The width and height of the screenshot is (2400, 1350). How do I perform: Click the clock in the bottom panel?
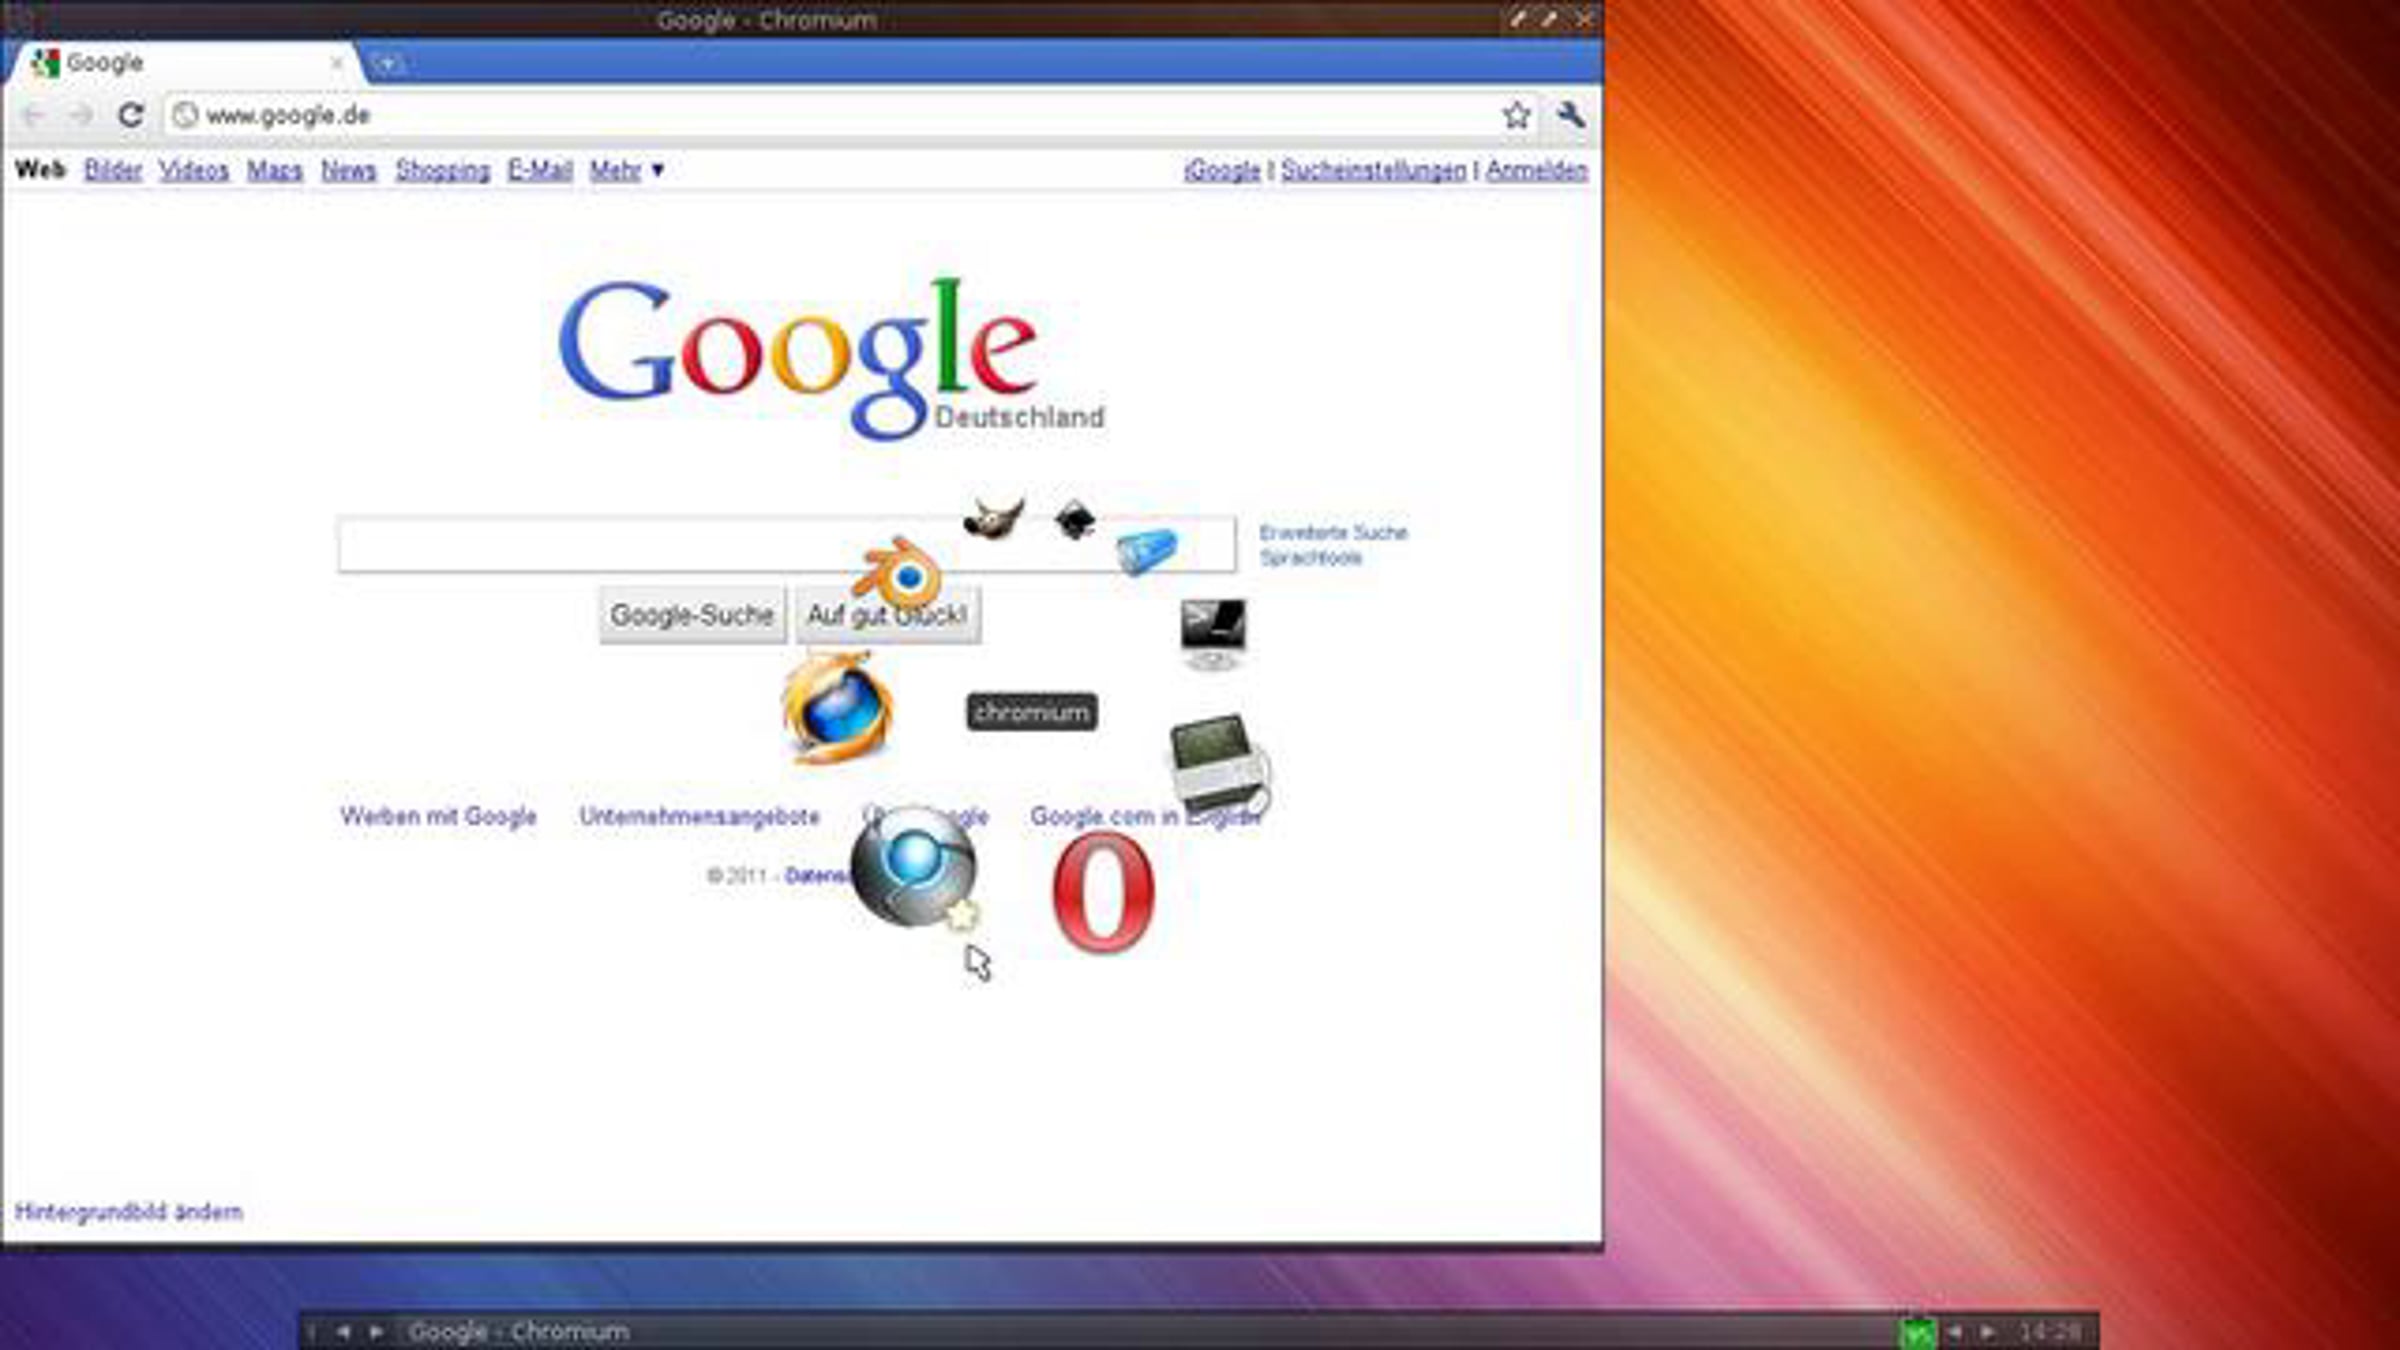point(2050,1332)
